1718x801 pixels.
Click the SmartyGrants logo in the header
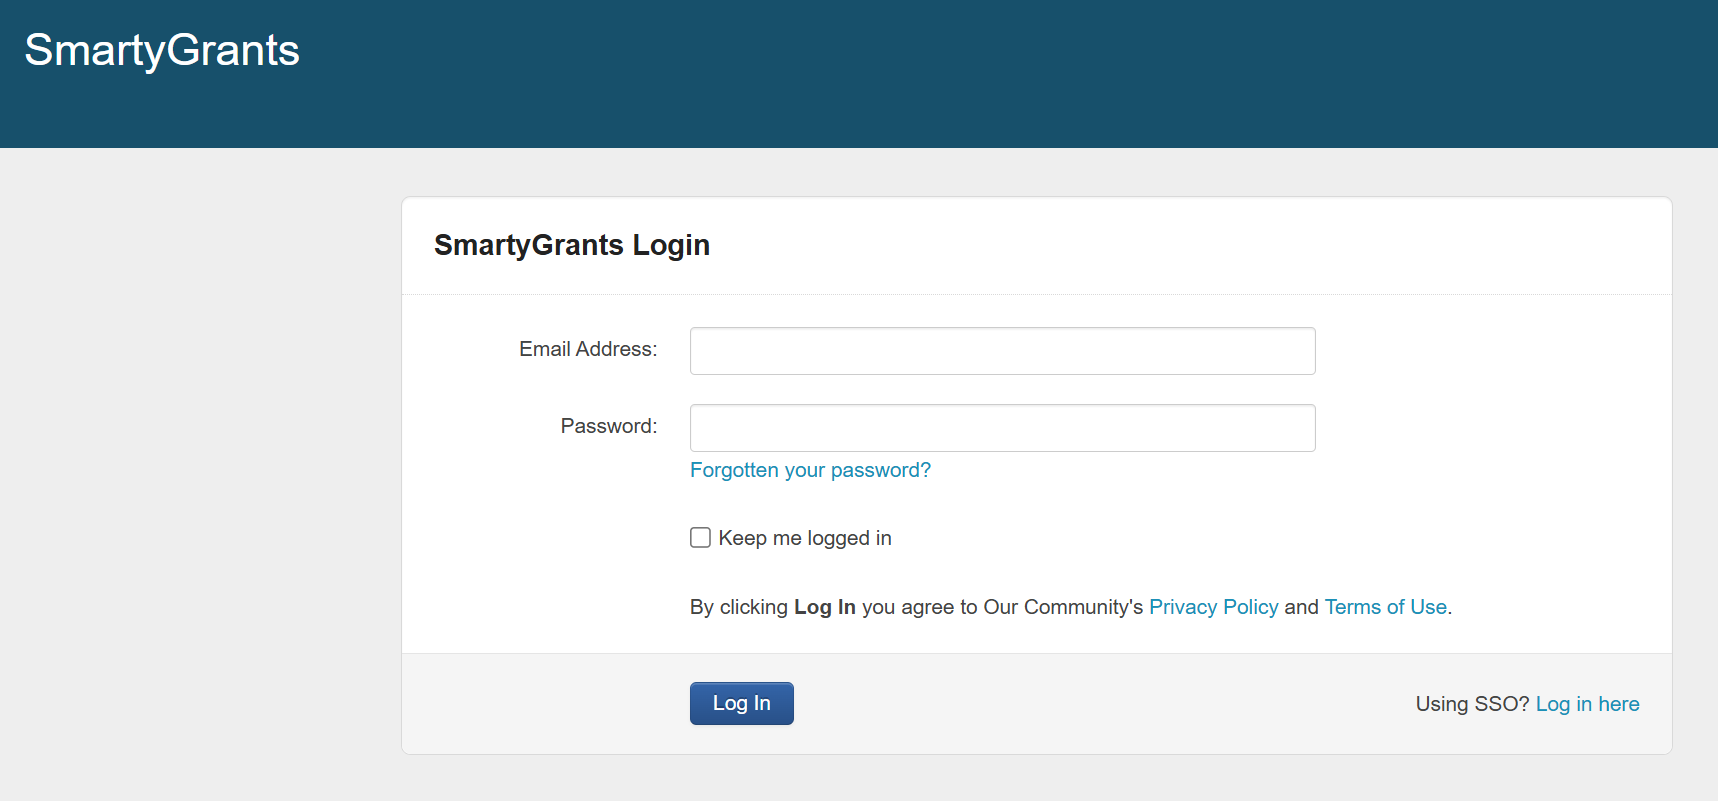click(162, 50)
